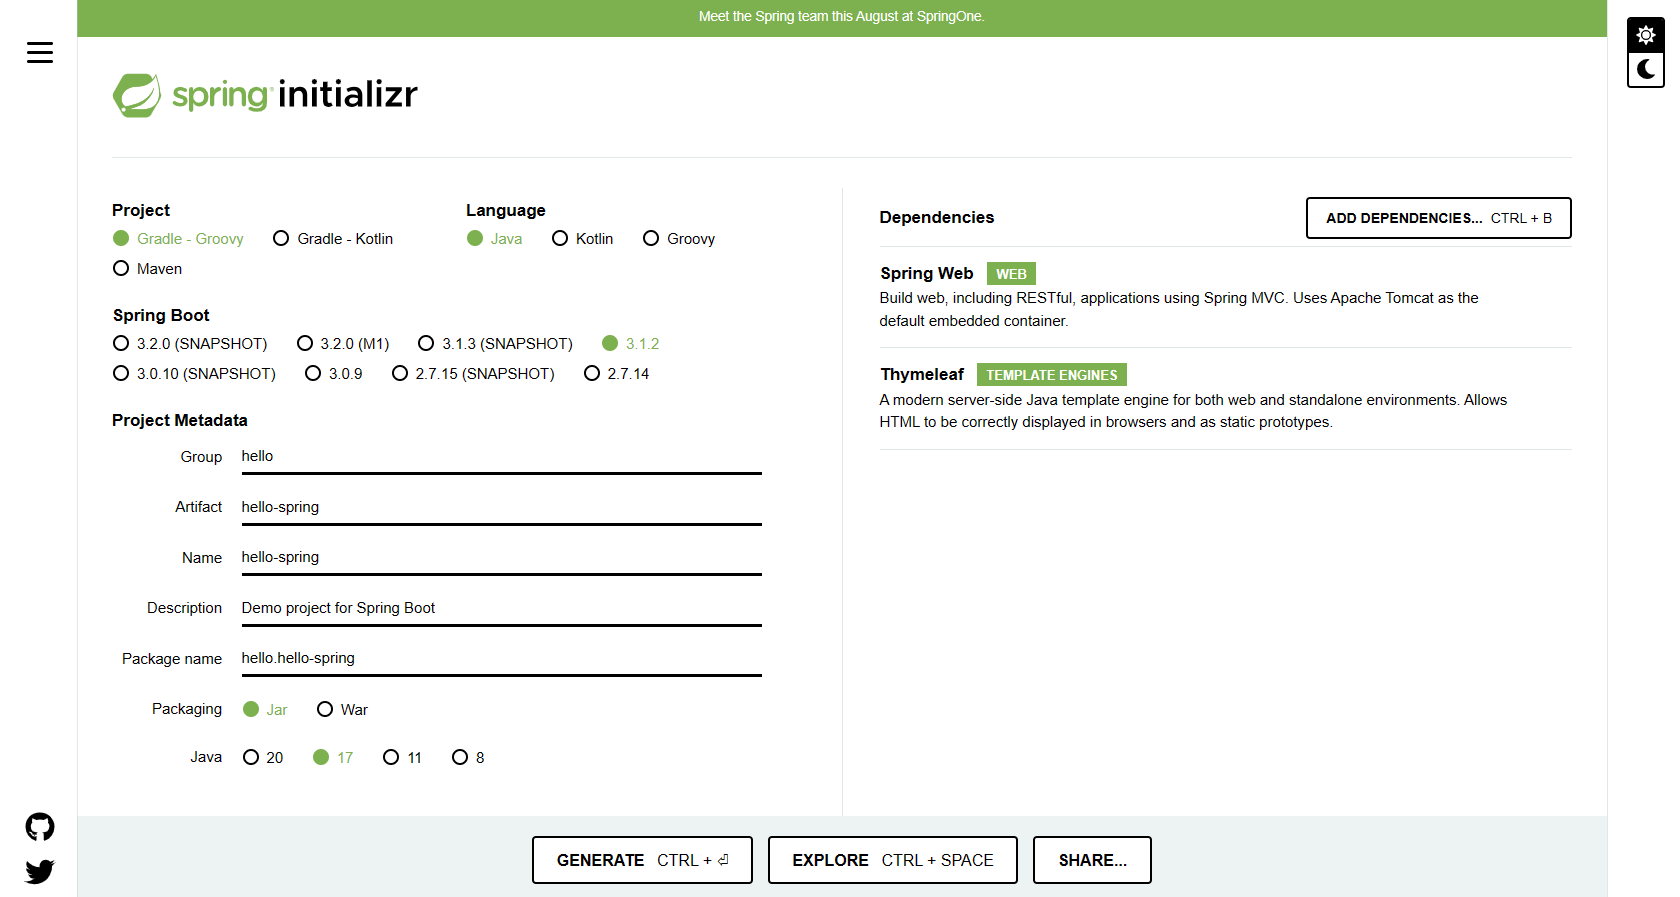1680x897 pixels.
Task: Pick Java version 20
Action: point(263,757)
